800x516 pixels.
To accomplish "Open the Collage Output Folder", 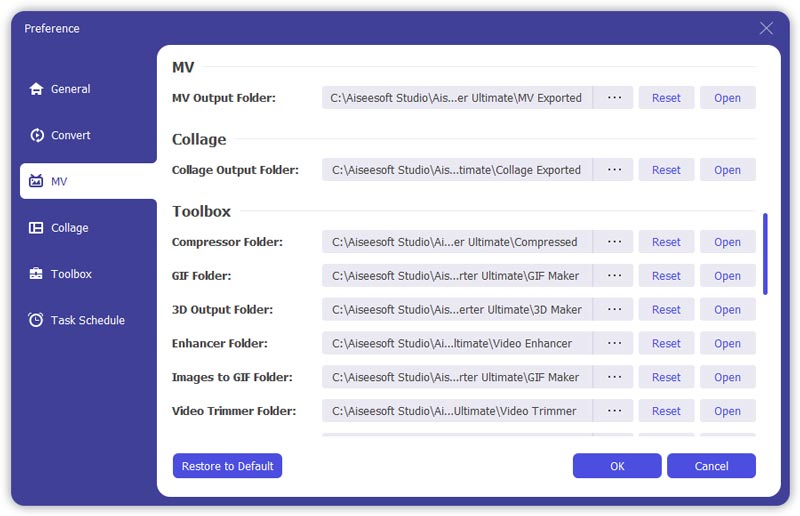I will [728, 169].
